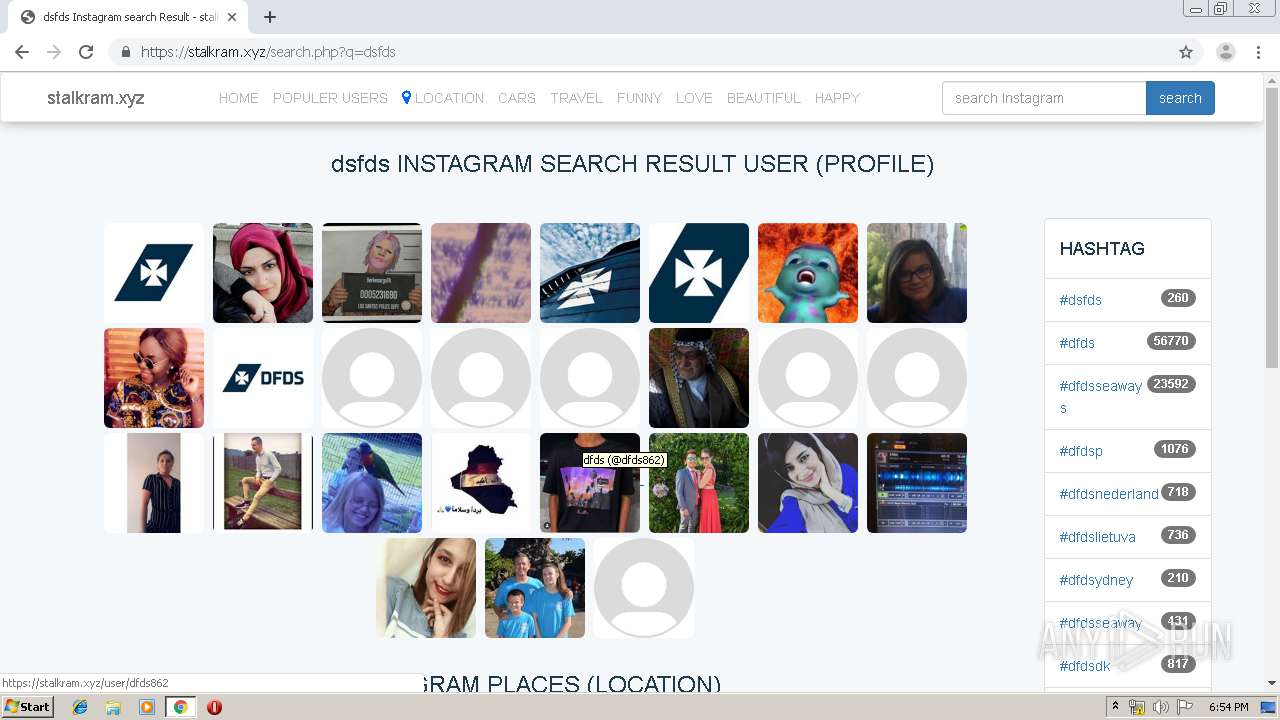Open the system tray volume control
Image resolution: width=1280 pixels, height=720 pixels.
coord(1161,707)
